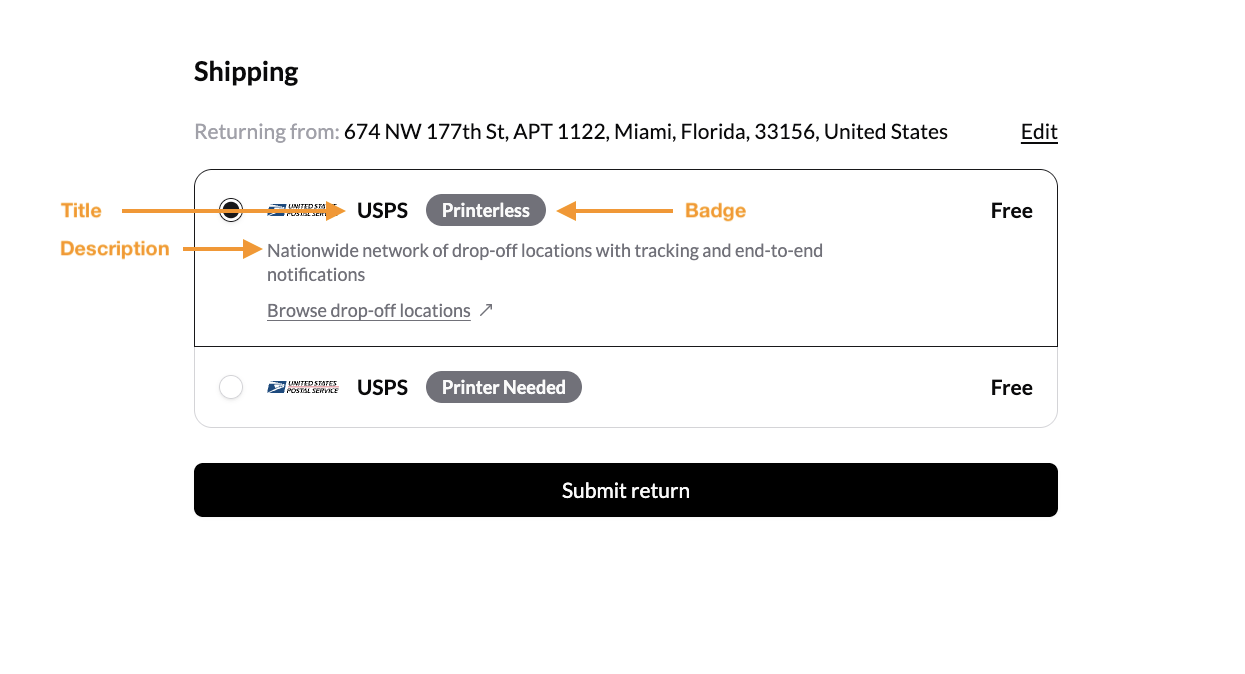This screenshot has width=1245, height=674.
Task: Select the USPS Printerless radio button
Action: 231,210
